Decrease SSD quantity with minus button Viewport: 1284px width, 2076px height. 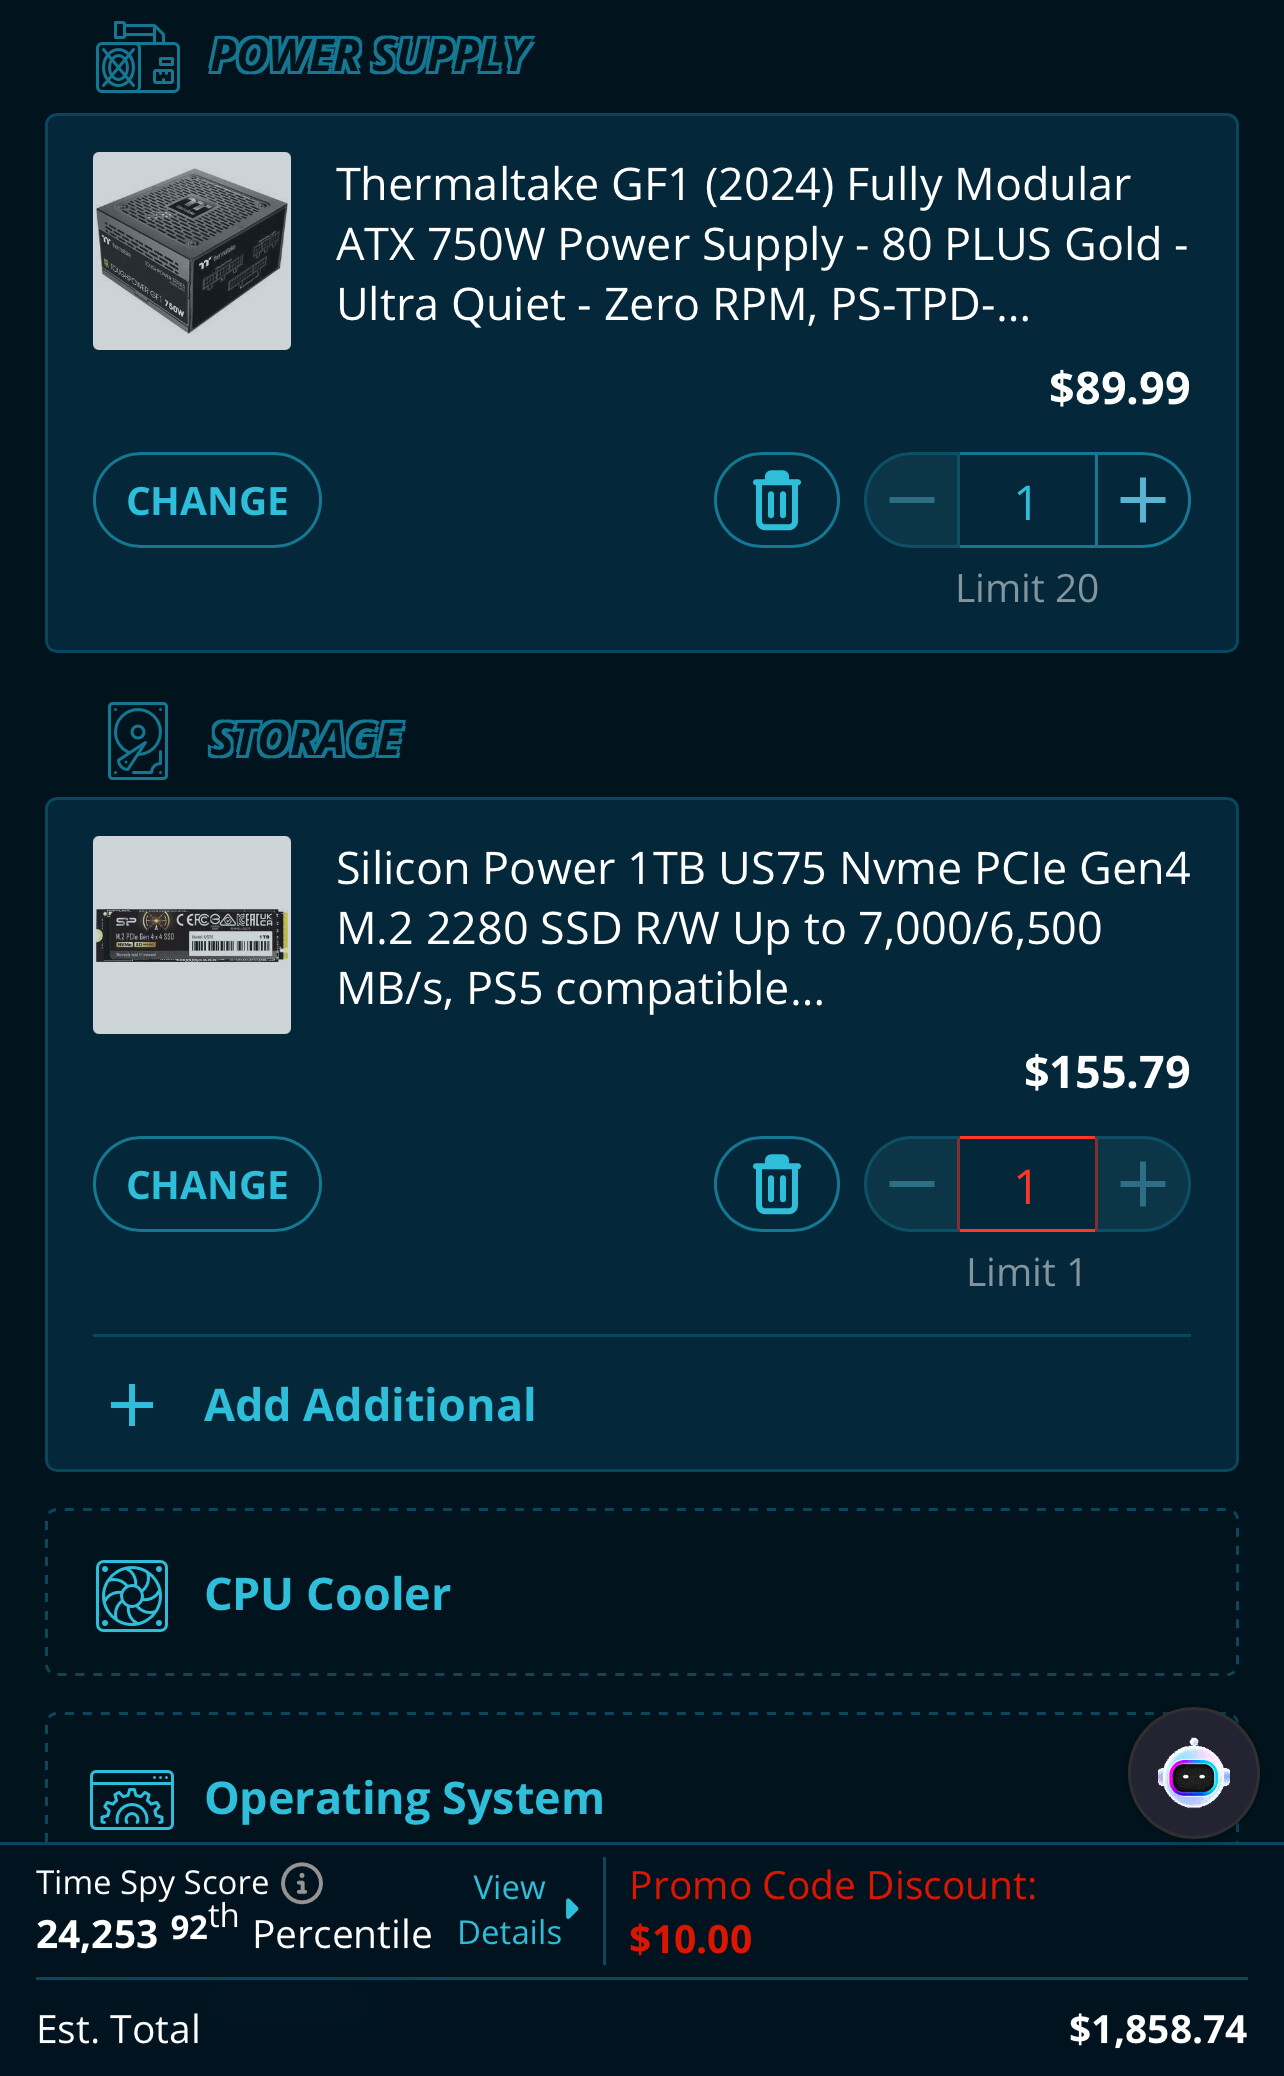(912, 1184)
